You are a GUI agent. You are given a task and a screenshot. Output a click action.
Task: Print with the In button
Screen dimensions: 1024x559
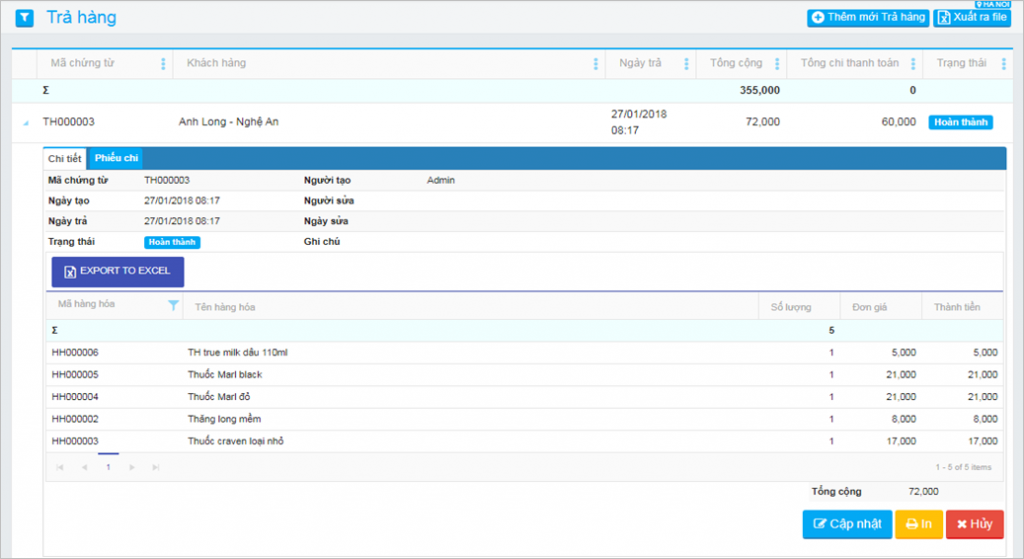pyautogui.click(x=919, y=524)
